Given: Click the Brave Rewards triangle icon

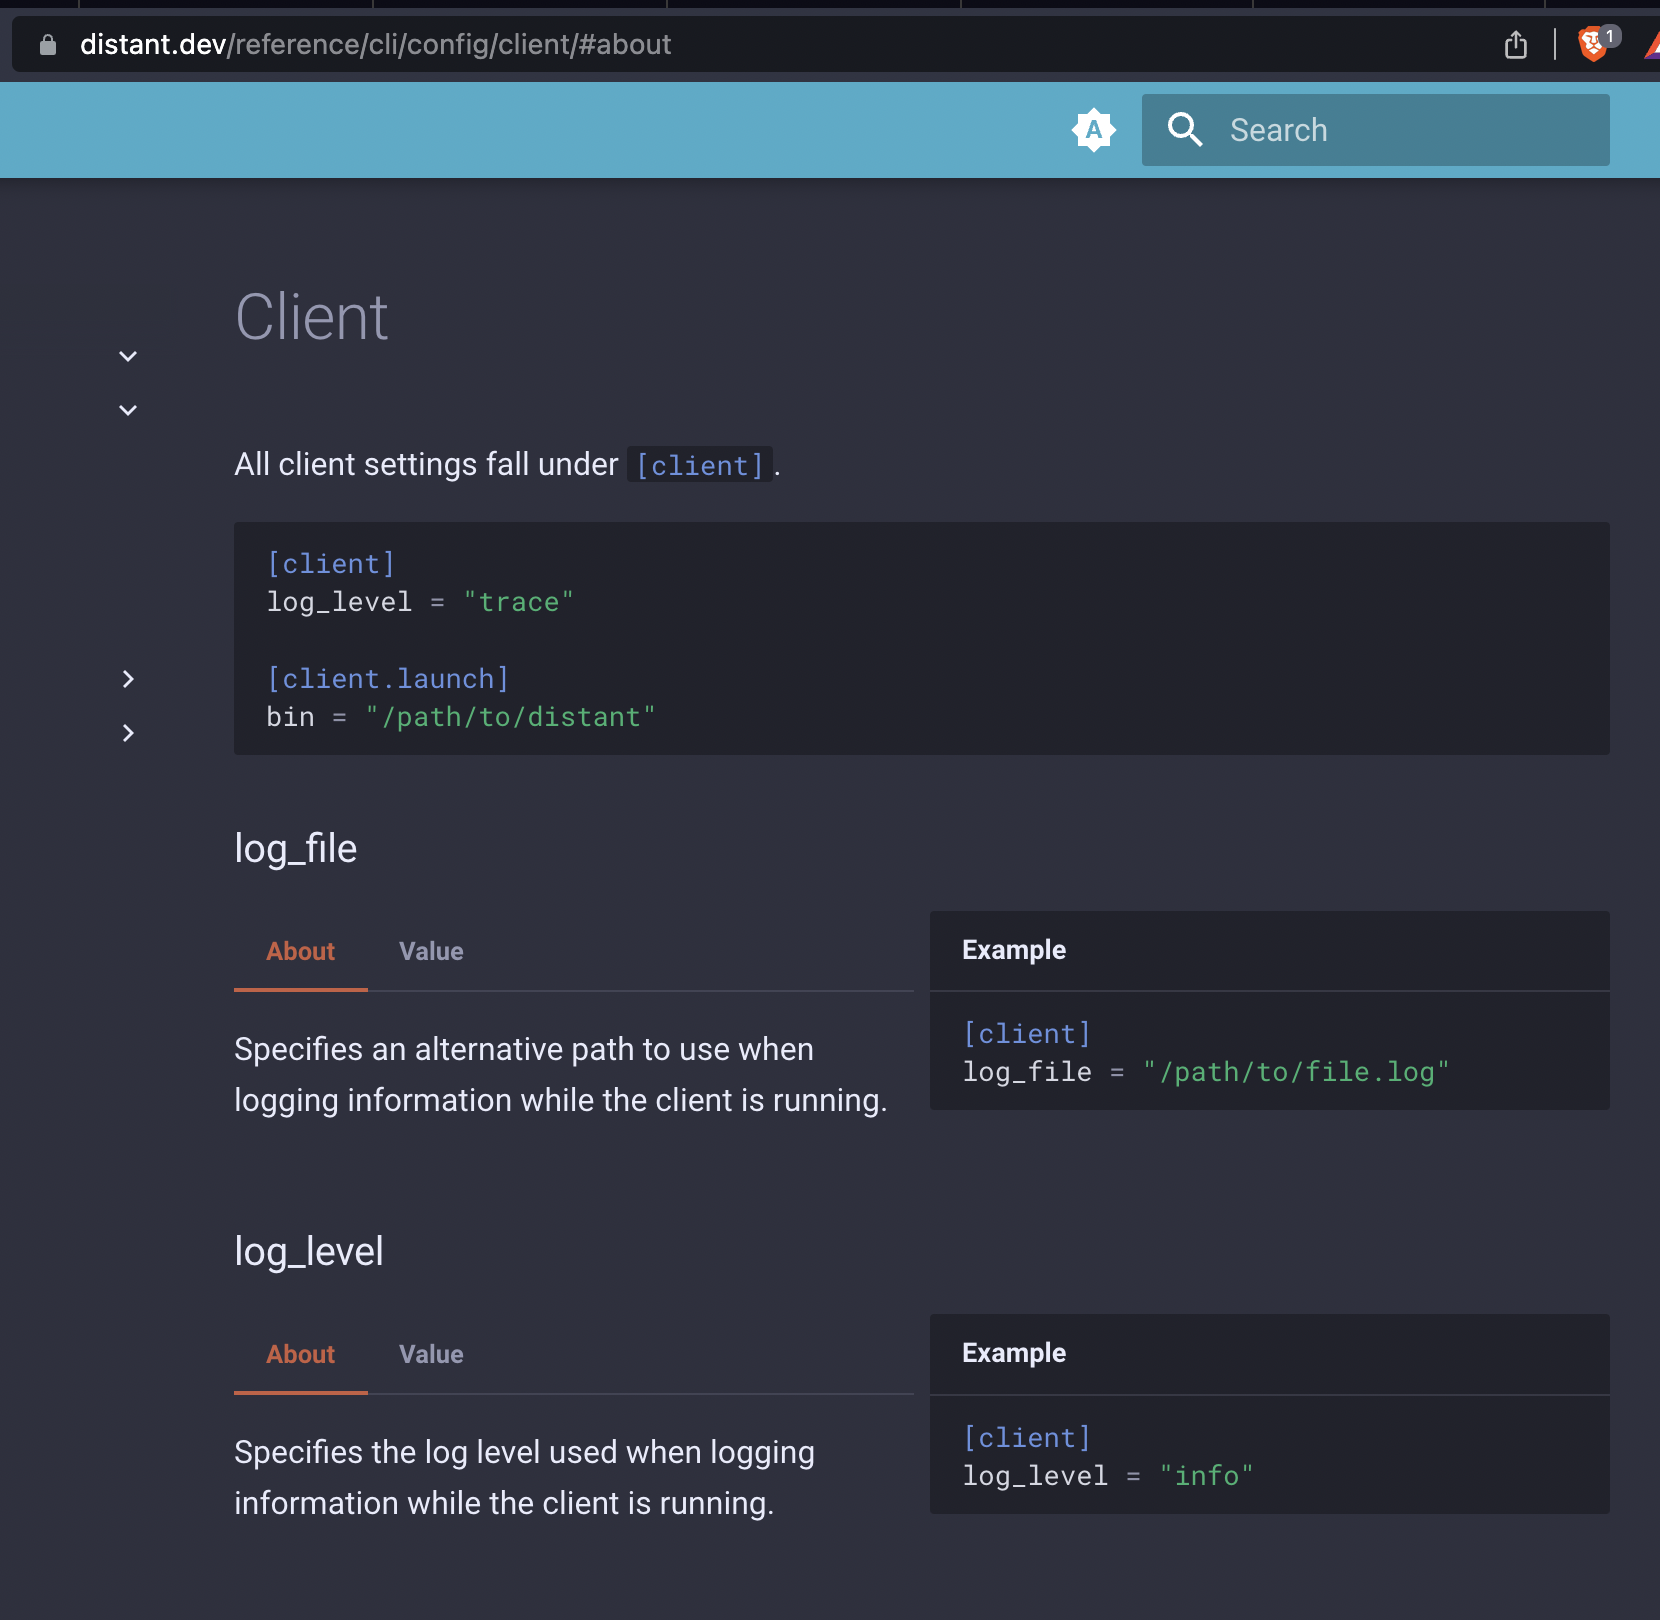Looking at the screenshot, I should pos(1652,45).
